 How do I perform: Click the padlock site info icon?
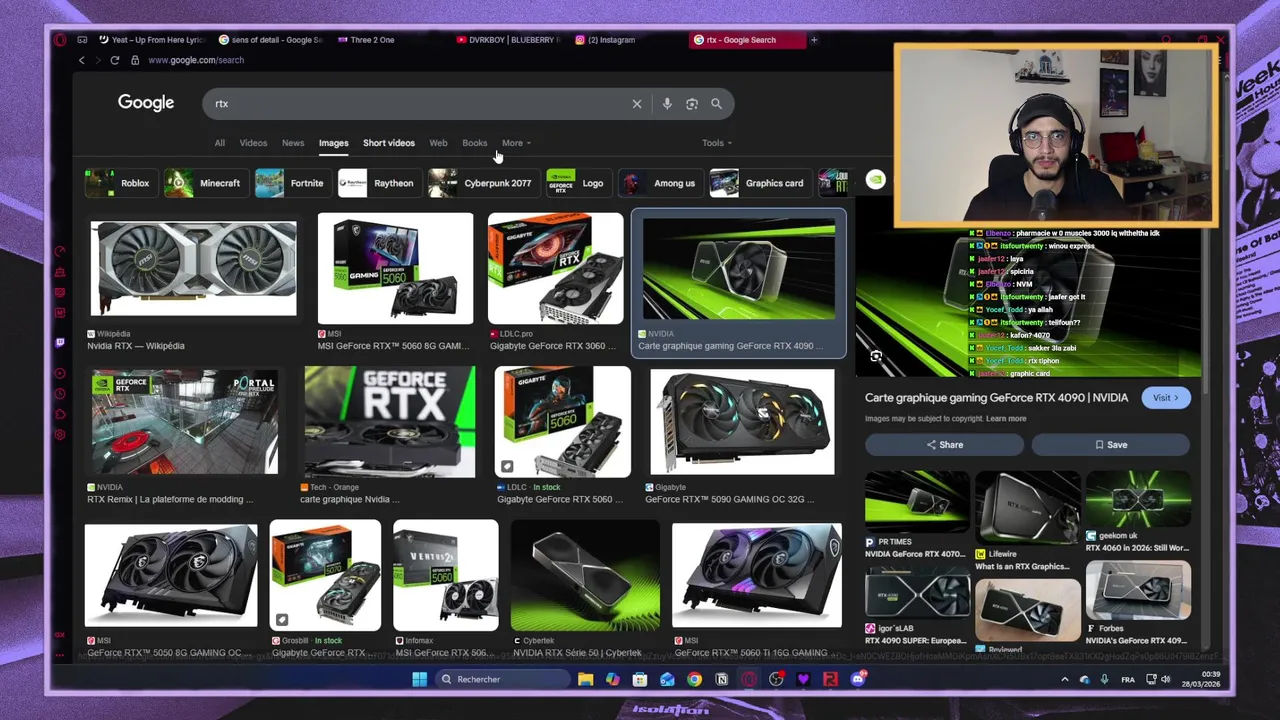pyautogui.click(x=135, y=60)
